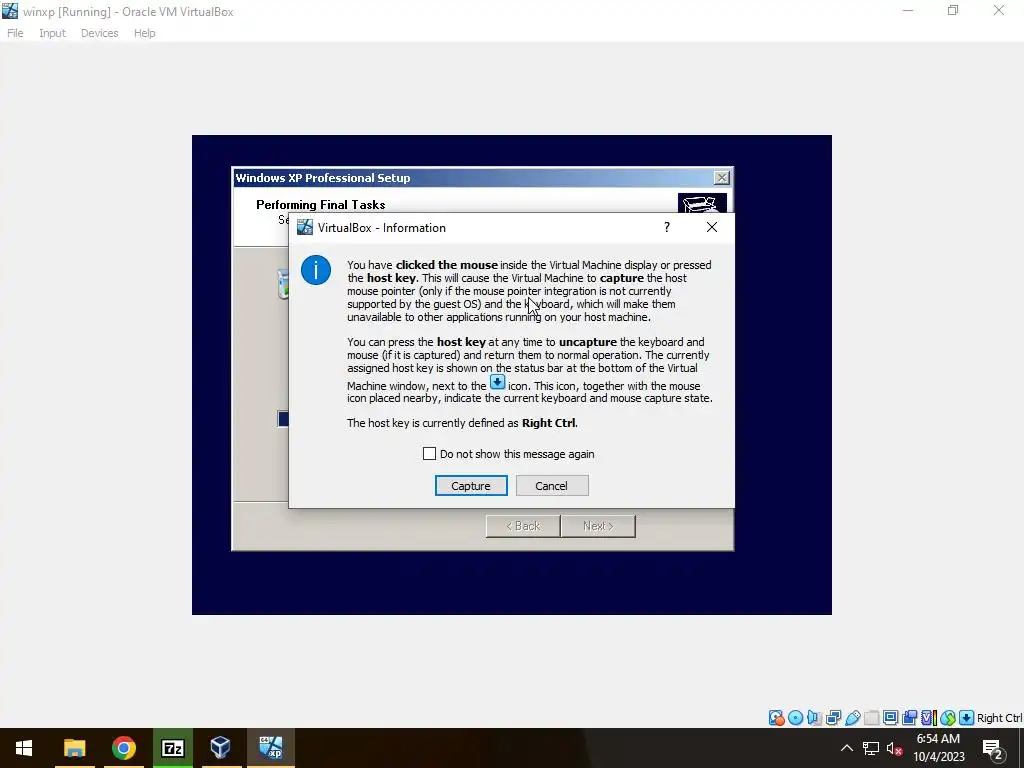1024x768 pixels.
Task: Click the Next button in XP Setup window
Action: click(598, 526)
